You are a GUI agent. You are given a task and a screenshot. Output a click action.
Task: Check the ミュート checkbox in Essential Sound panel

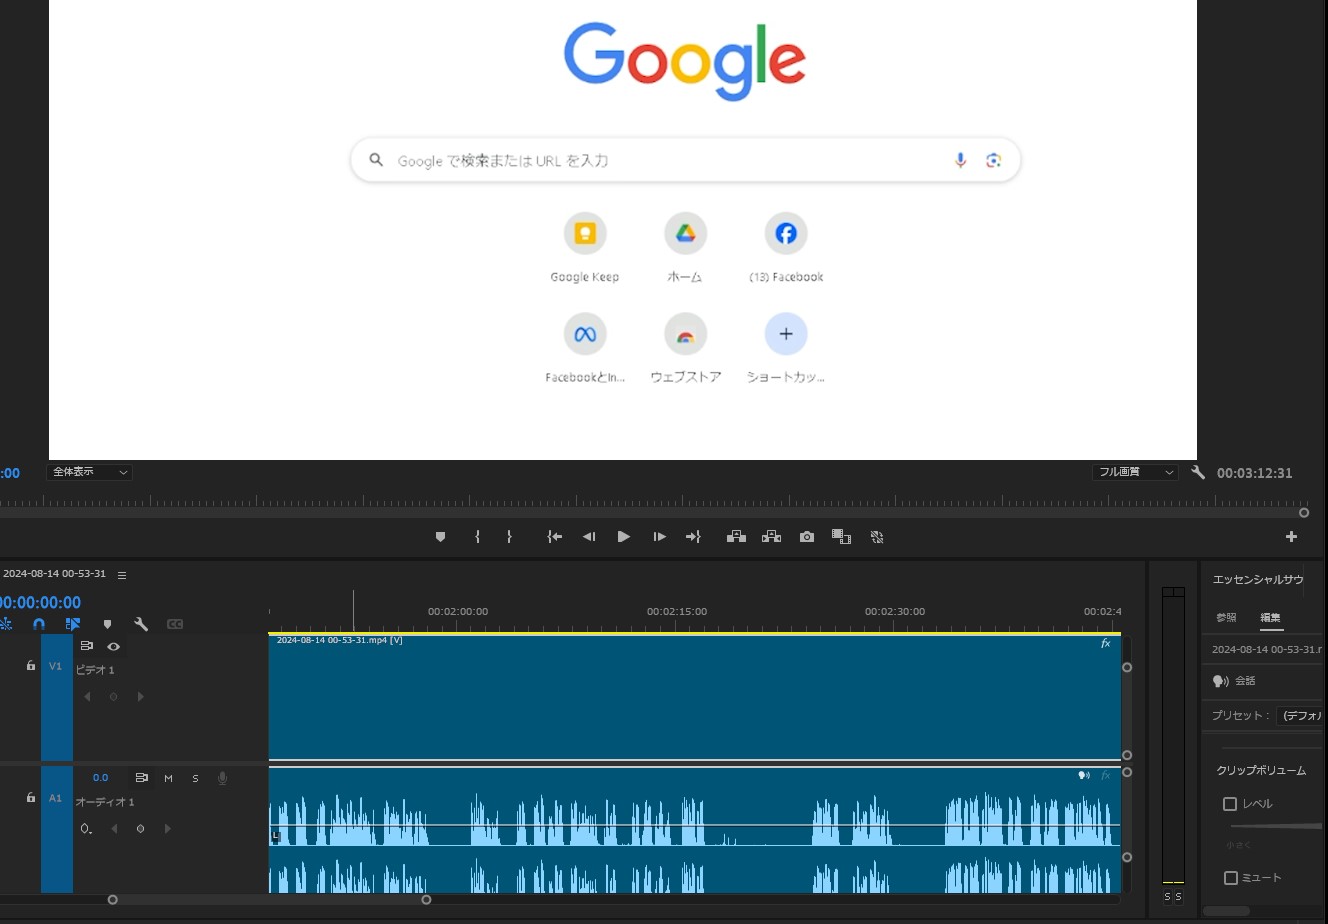(x=1231, y=877)
